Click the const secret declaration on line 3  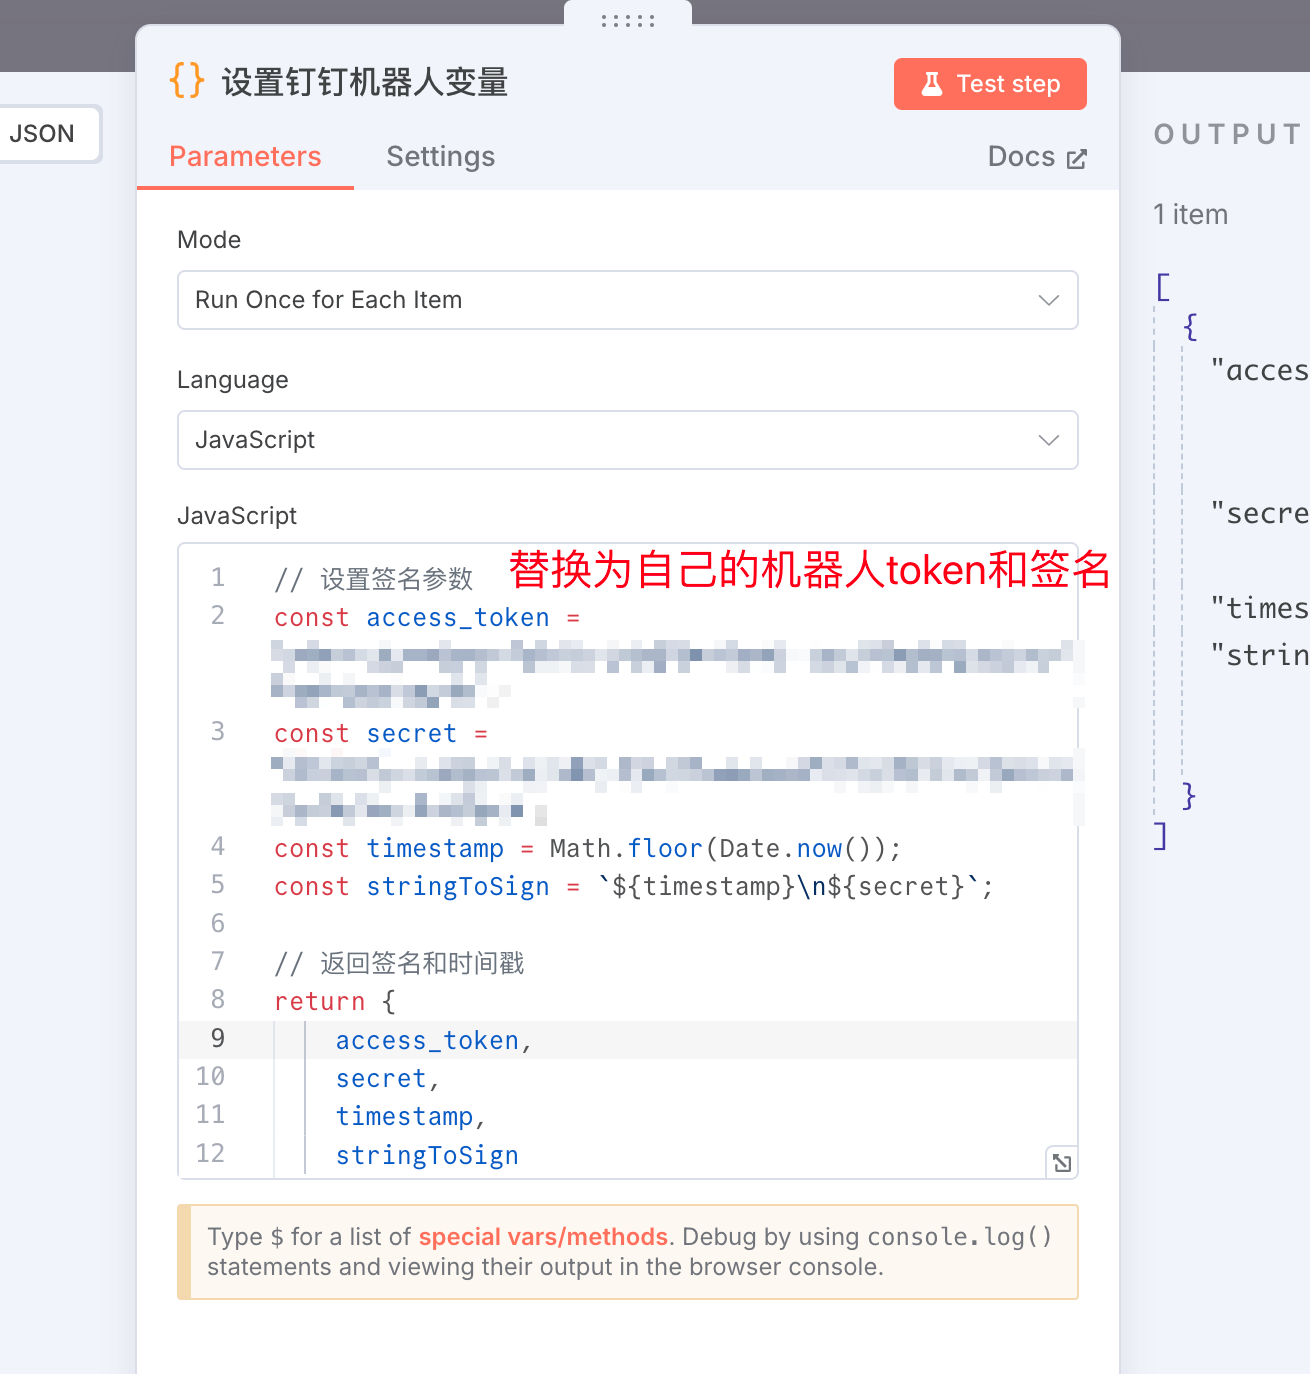click(x=381, y=734)
